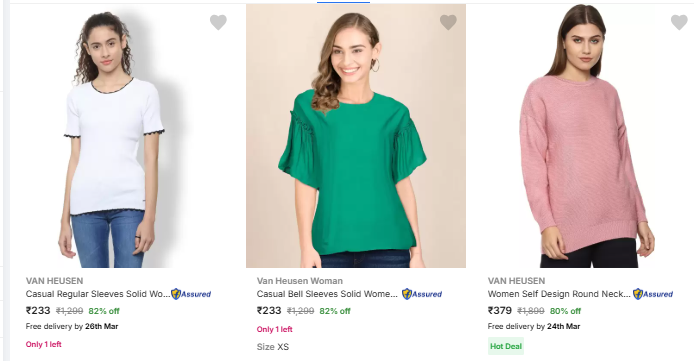Toggle wishlist heart on pink sweater

[x=679, y=22]
